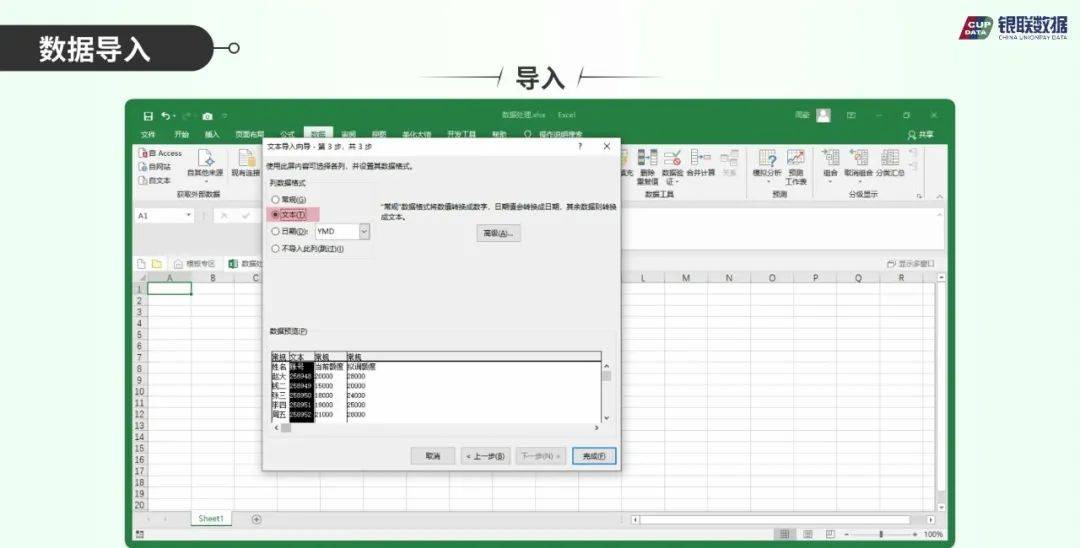Click the data preview horizontal scrollbar
Image resolution: width=1080 pixels, height=548 pixels.
[x=436, y=428]
